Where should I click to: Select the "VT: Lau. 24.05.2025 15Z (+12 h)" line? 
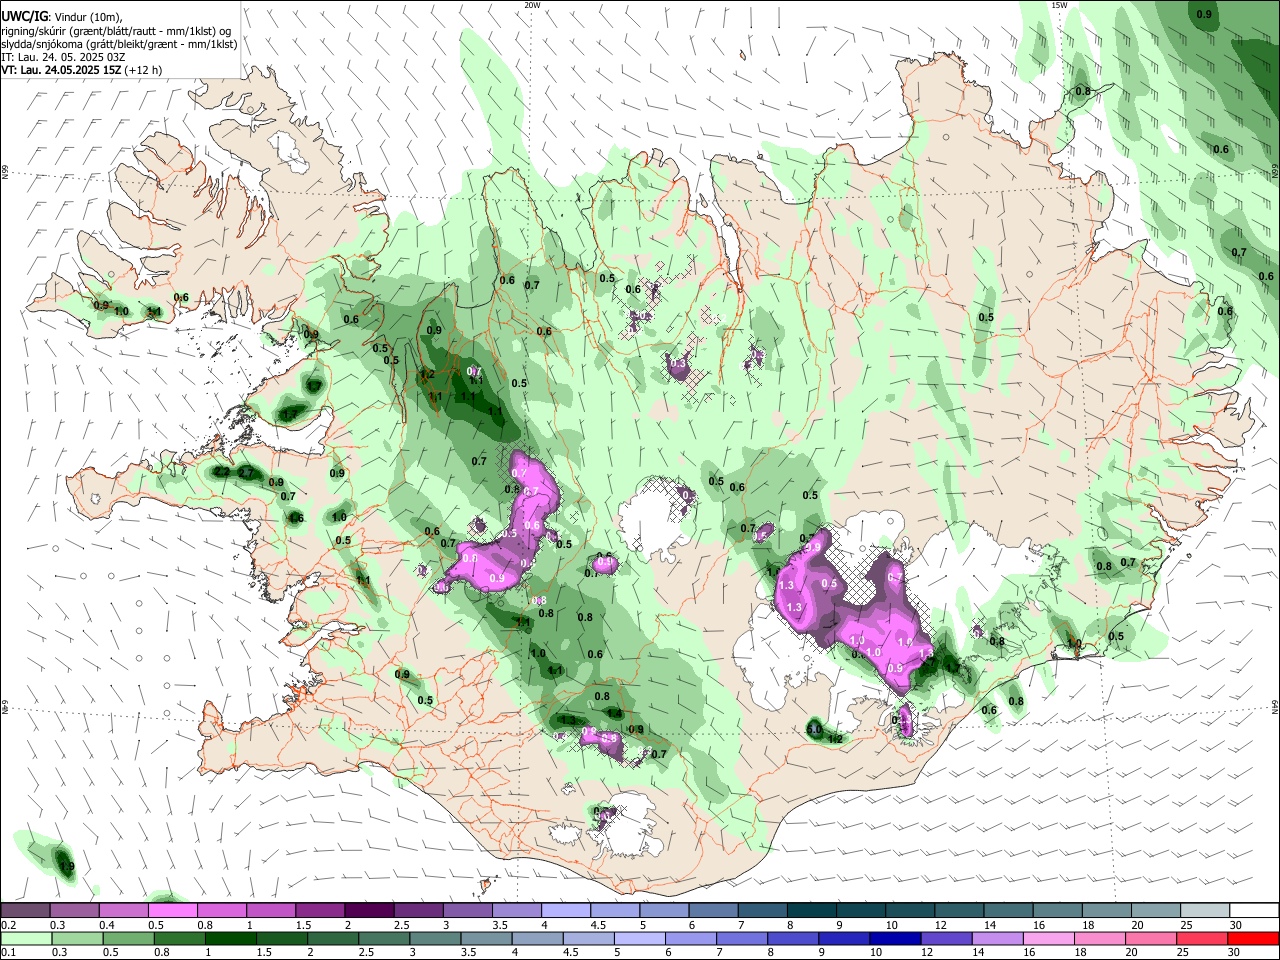[x=81, y=70]
